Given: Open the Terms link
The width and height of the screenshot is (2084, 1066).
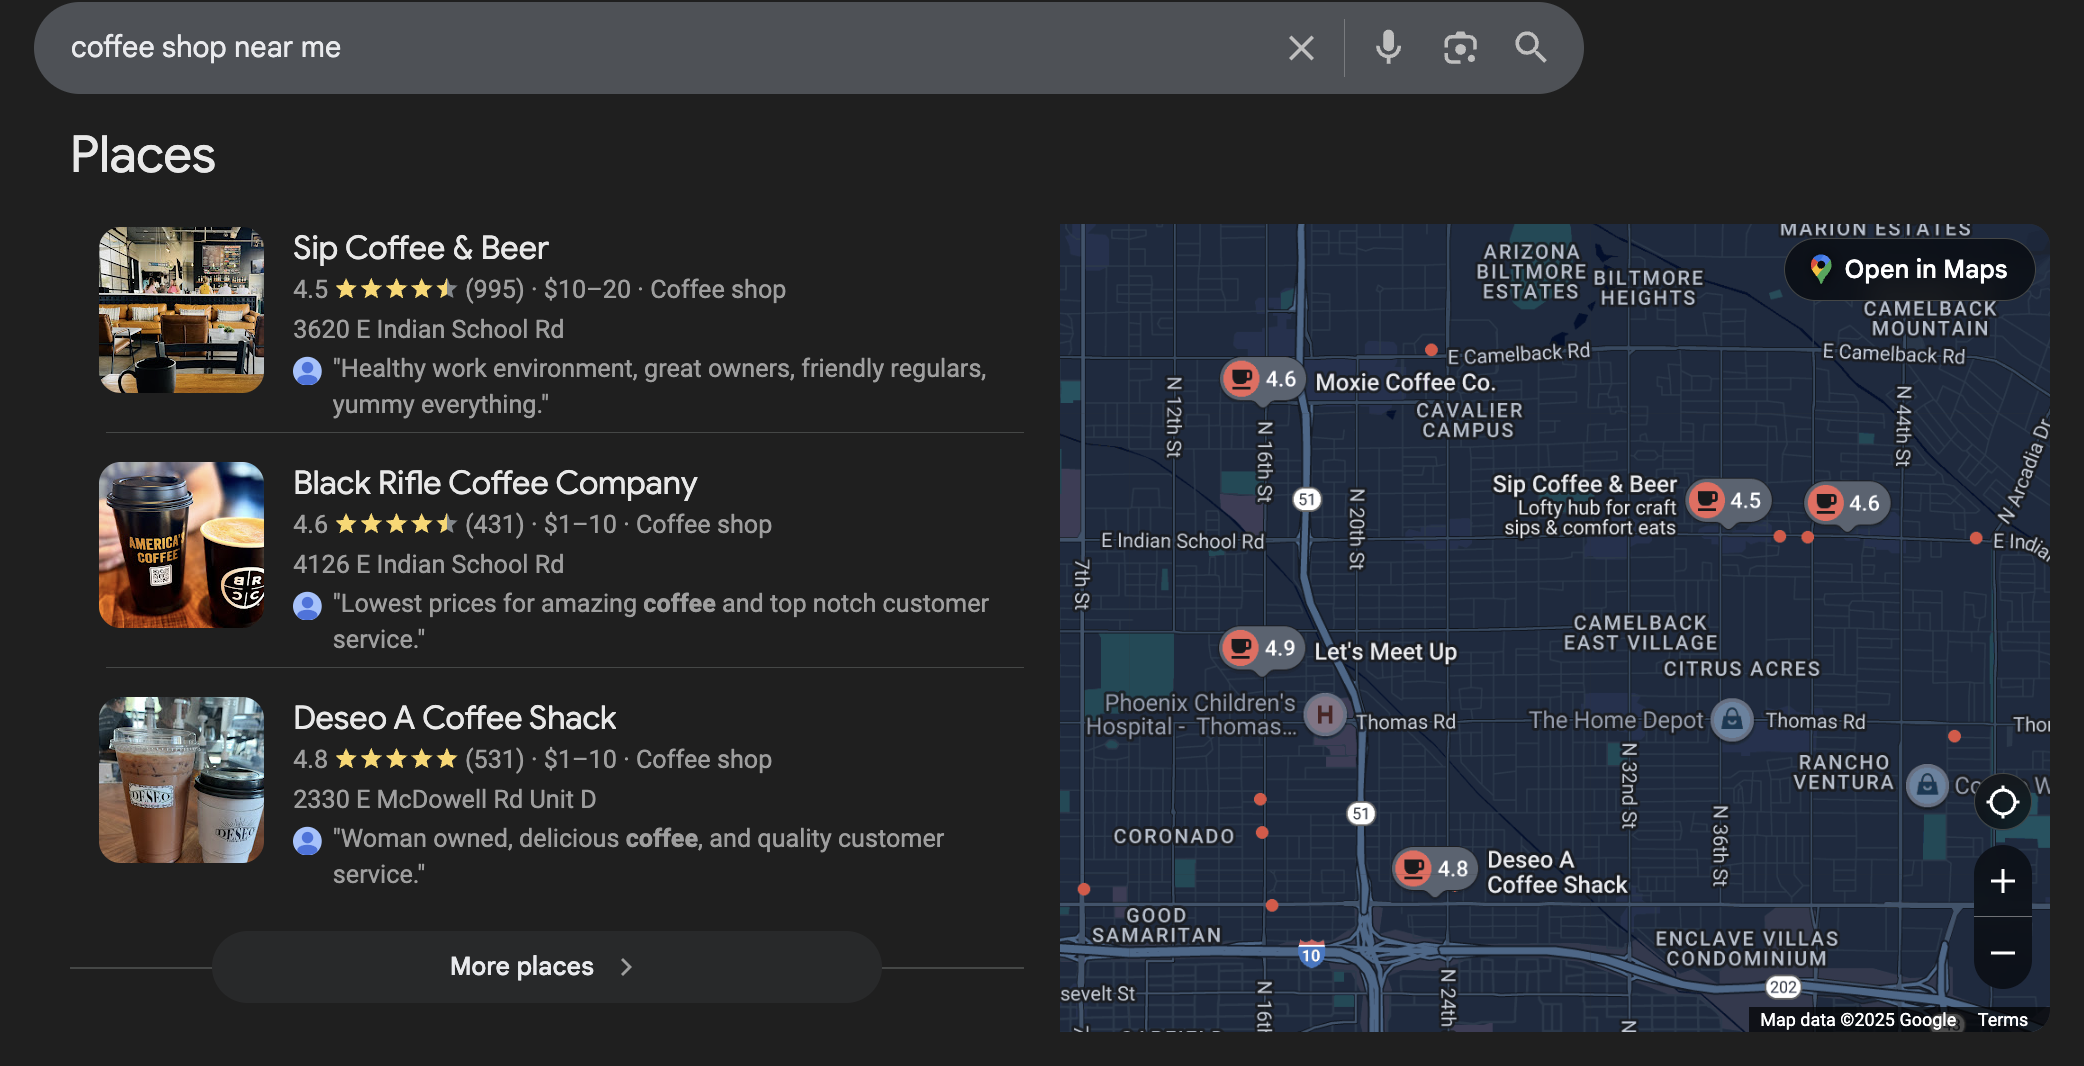Looking at the screenshot, I should coord(2003,1019).
